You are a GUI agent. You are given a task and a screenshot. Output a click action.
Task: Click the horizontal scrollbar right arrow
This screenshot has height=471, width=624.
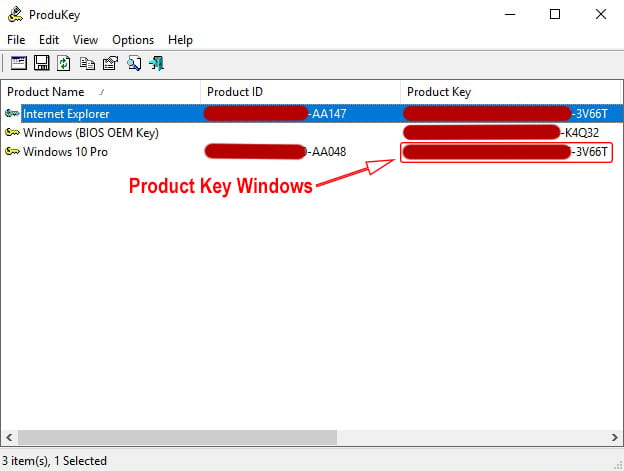pos(614,438)
